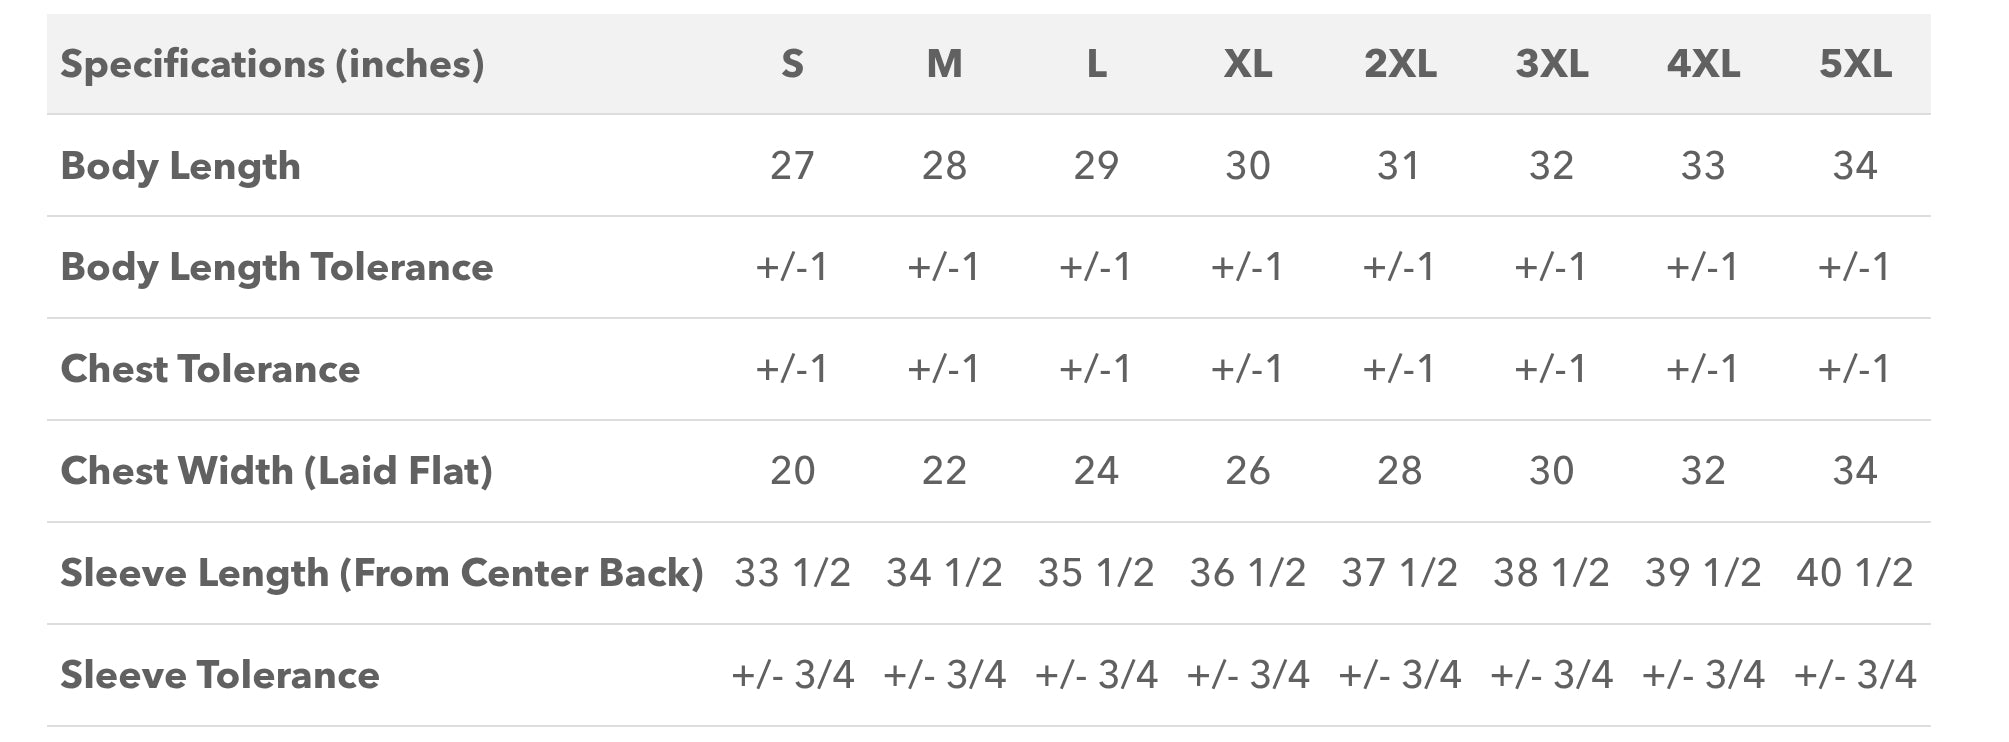Click the Specifications (inches) header cell
Viewport: 2009px width, 742px height.
click(272, 64)
